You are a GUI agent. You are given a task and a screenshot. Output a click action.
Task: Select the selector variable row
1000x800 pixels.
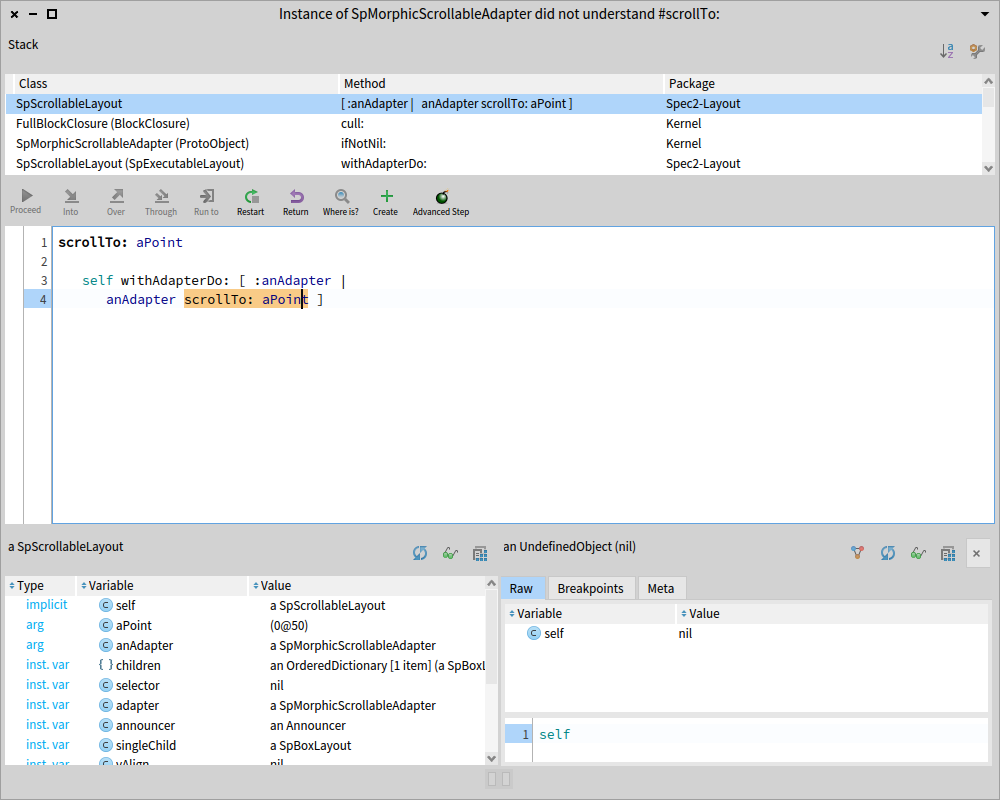246,685
